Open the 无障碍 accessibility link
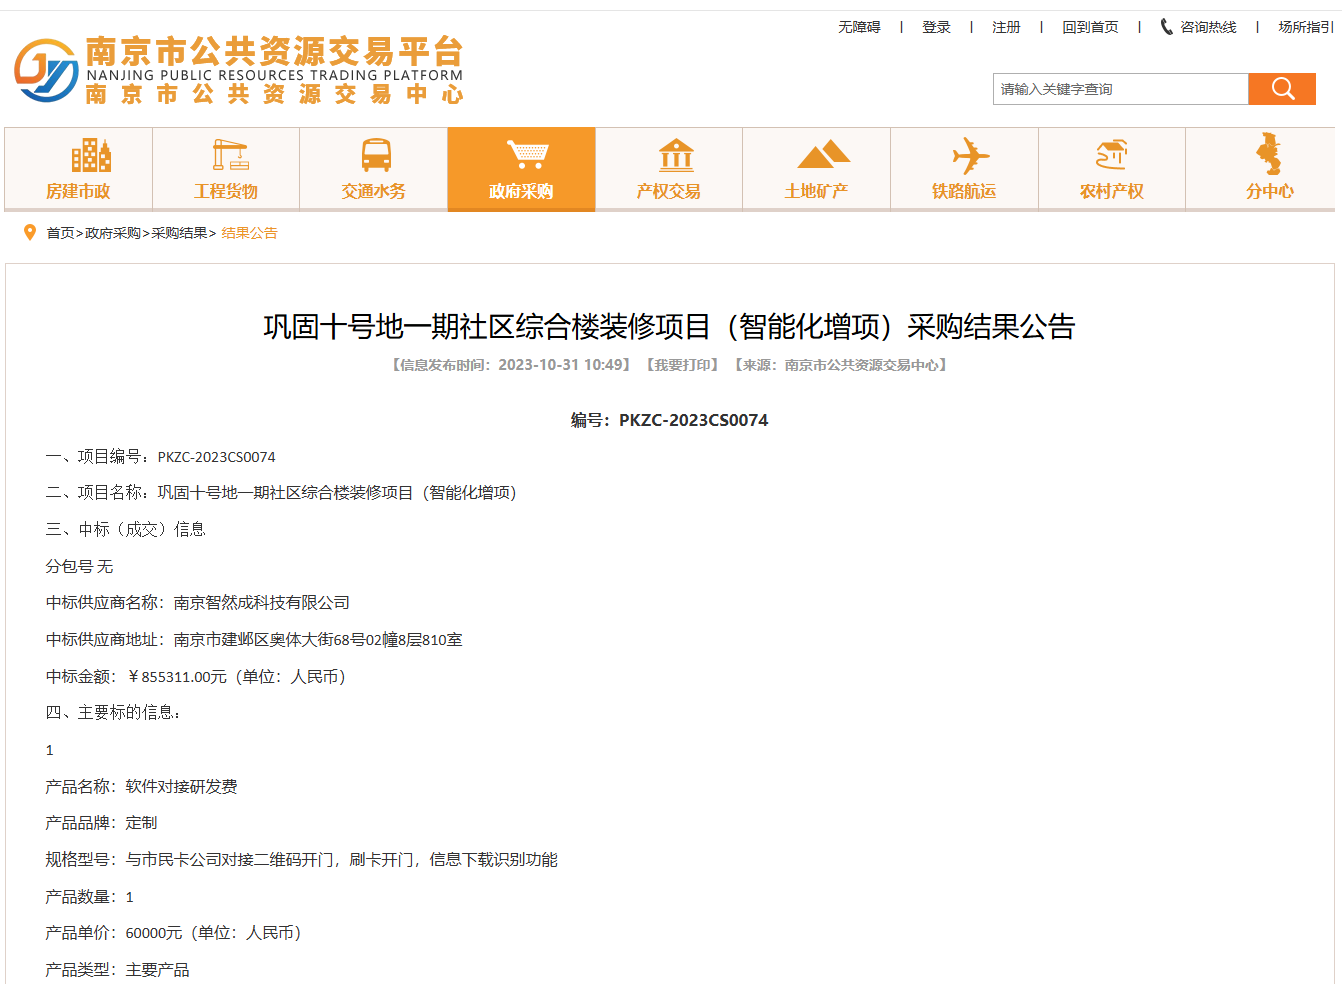Screen dimensions: 1342x984 click(x=859, y=27)
